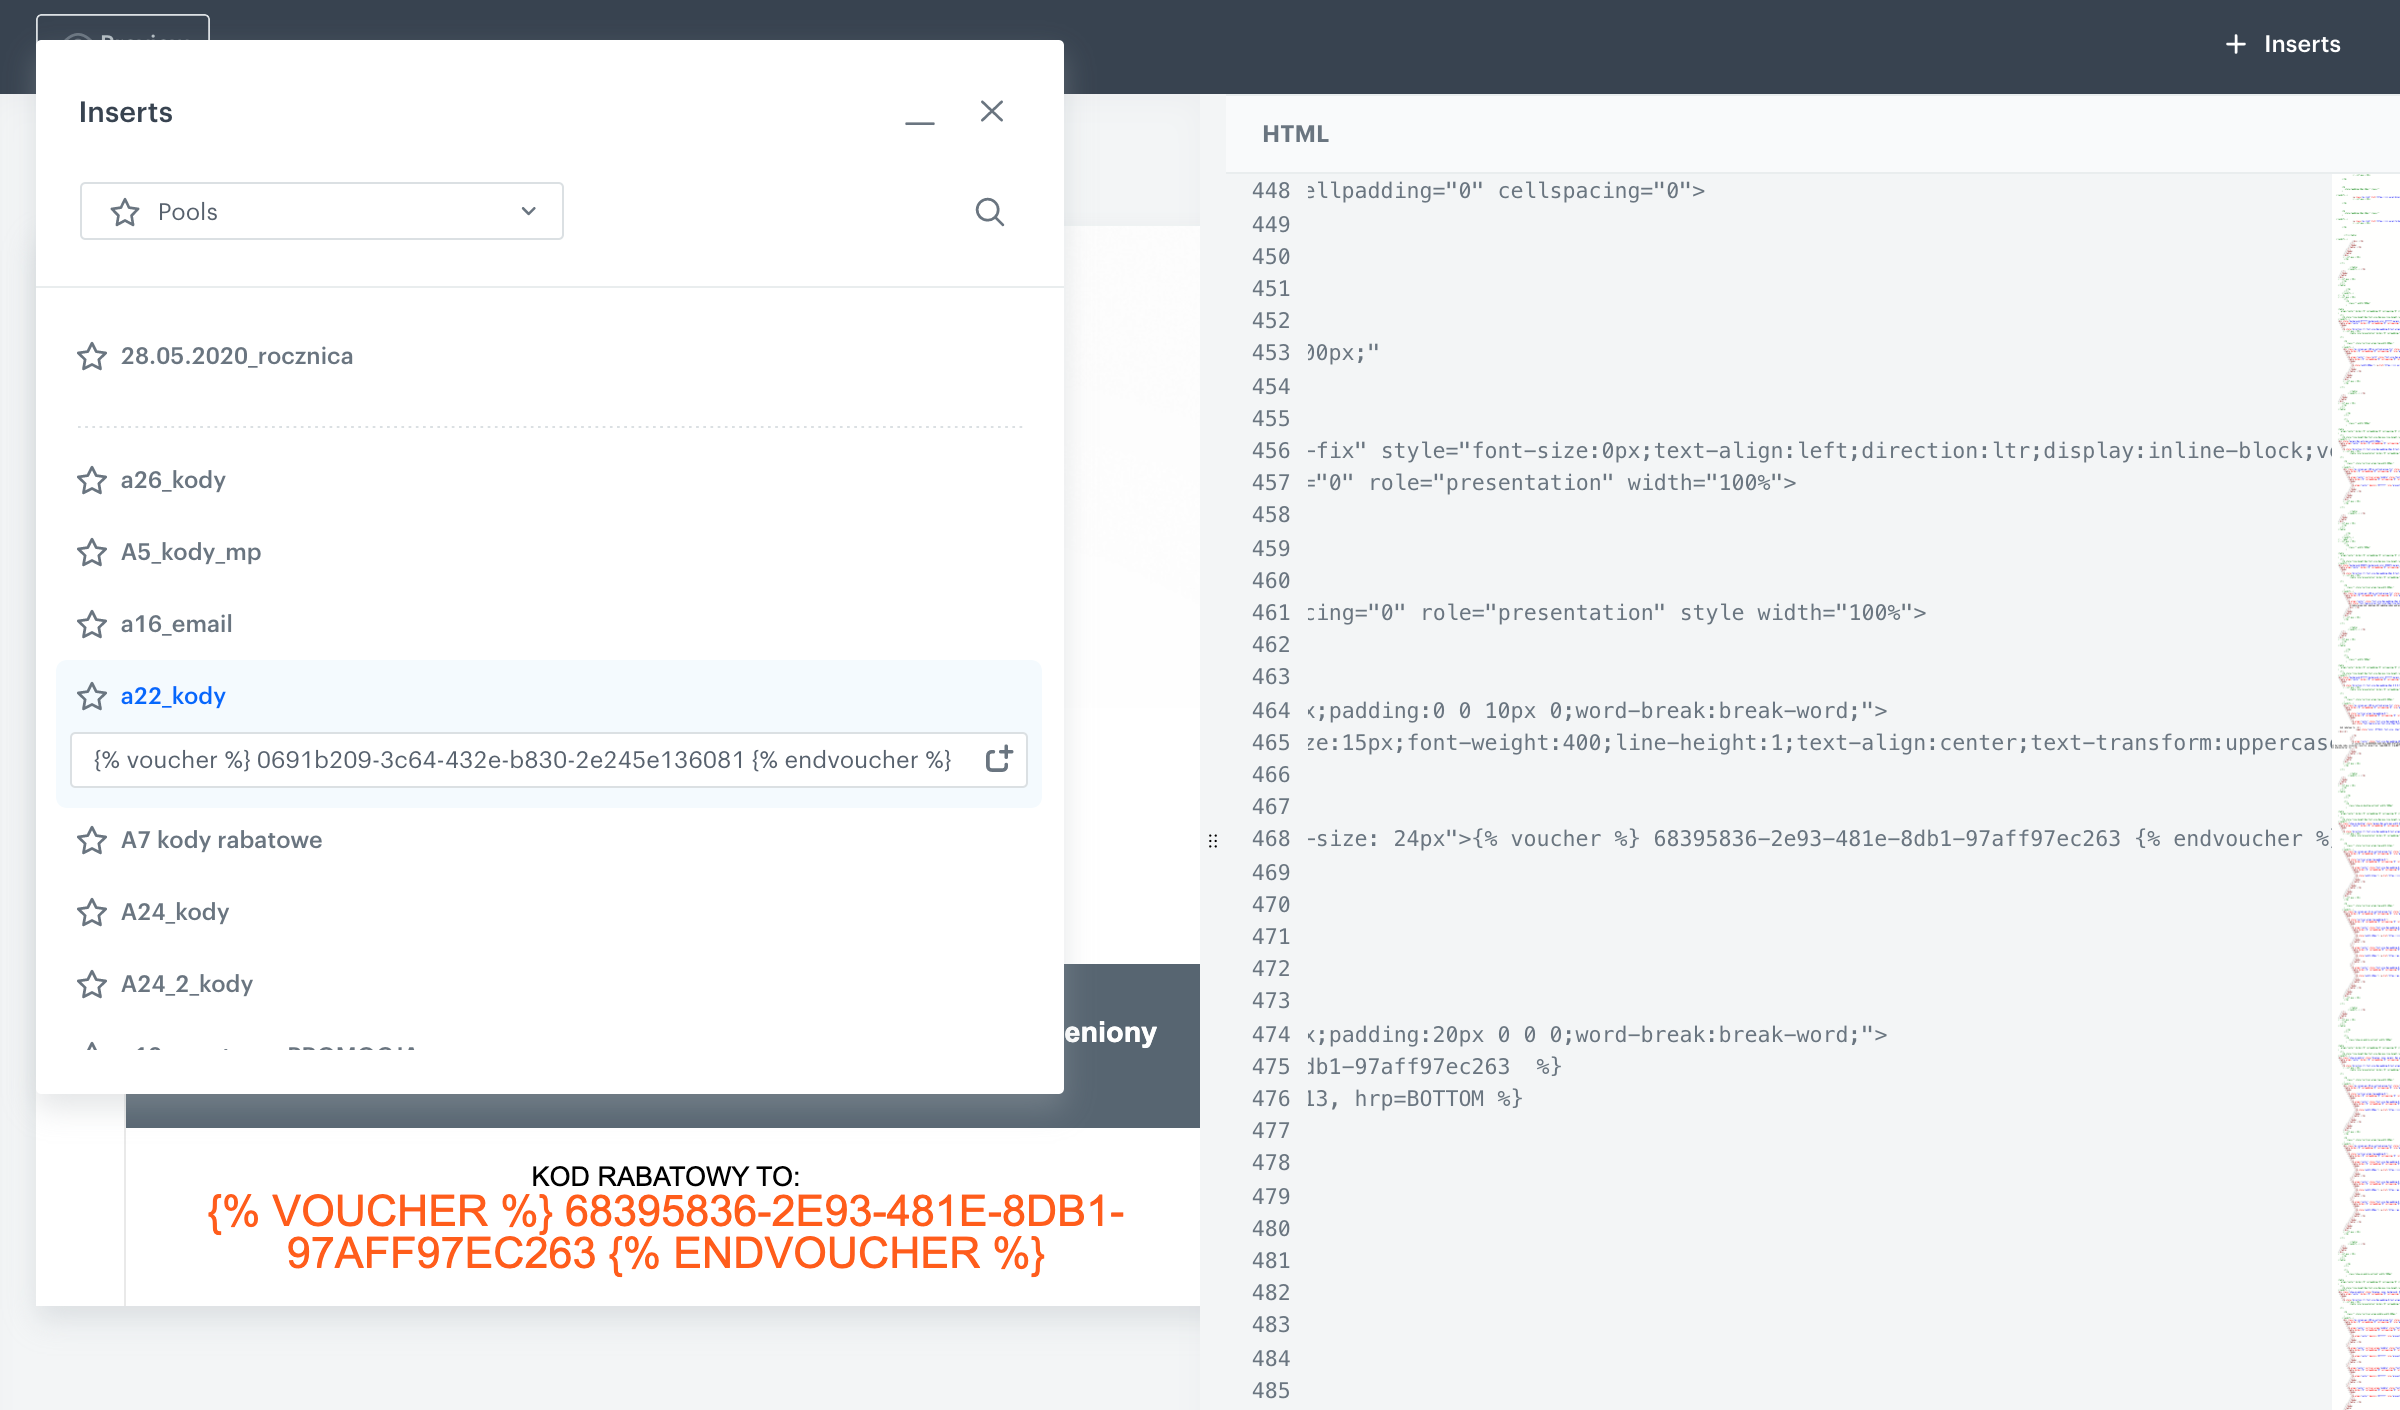Expand the A24_kody pool entry
The width and height of the screenshot is (2400, 1410).
tap(175, 912)
